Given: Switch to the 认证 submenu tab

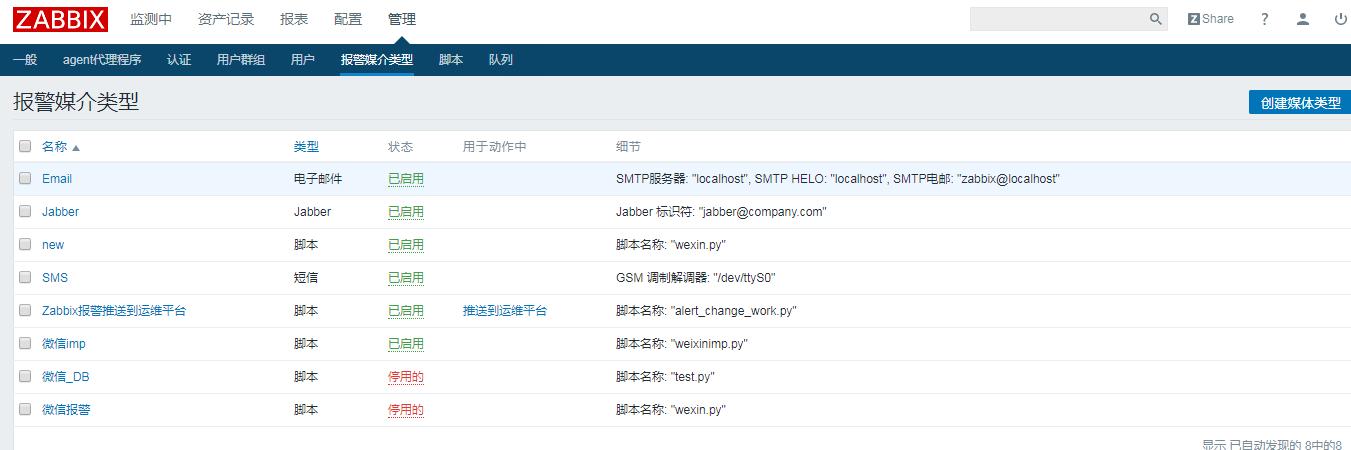Looking at the screenshot, I should click(x=179, y=60).
